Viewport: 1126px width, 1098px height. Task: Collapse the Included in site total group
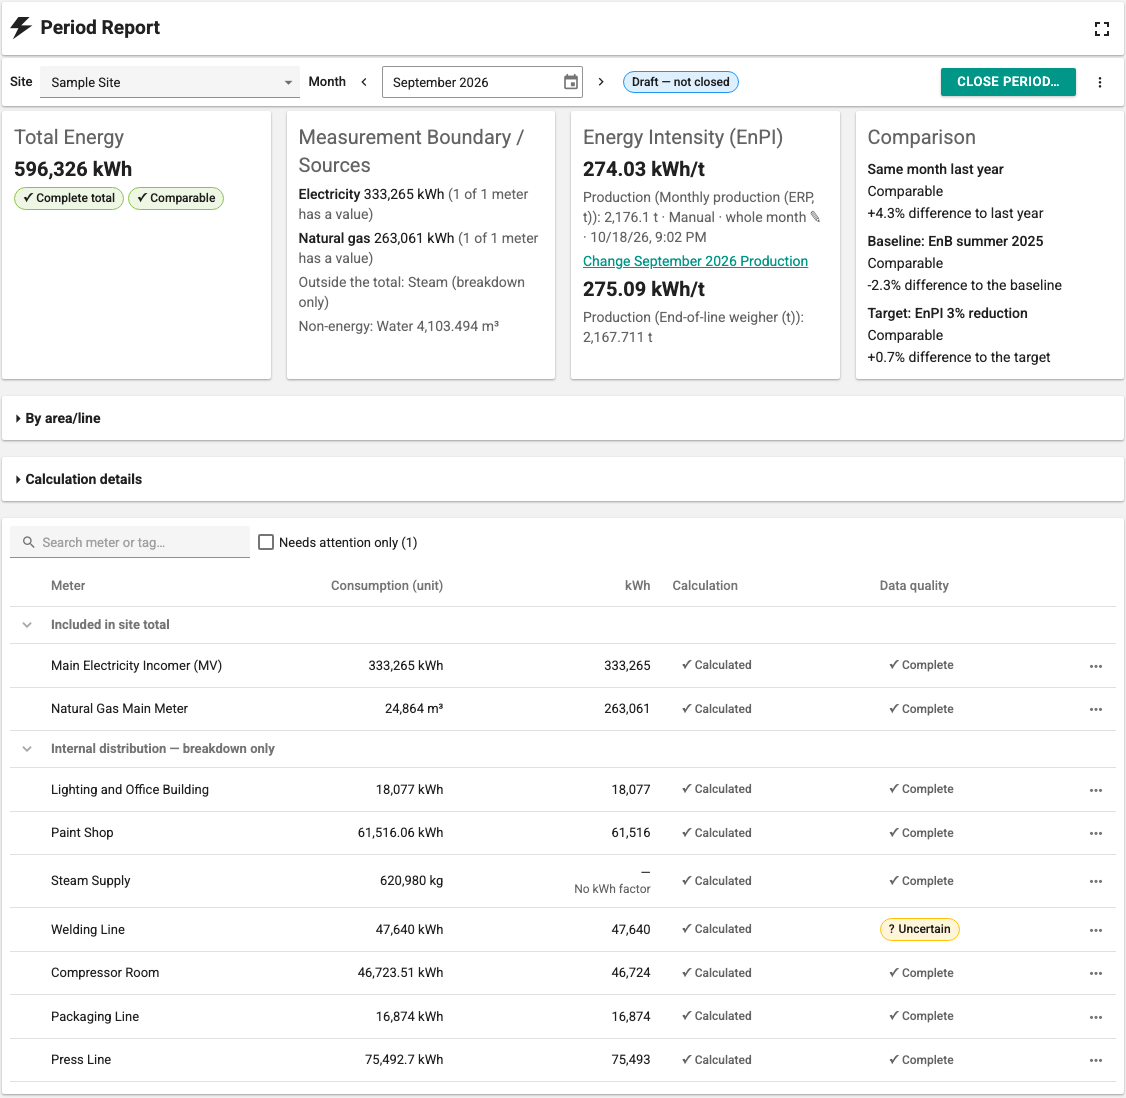[x=27, y=625]
